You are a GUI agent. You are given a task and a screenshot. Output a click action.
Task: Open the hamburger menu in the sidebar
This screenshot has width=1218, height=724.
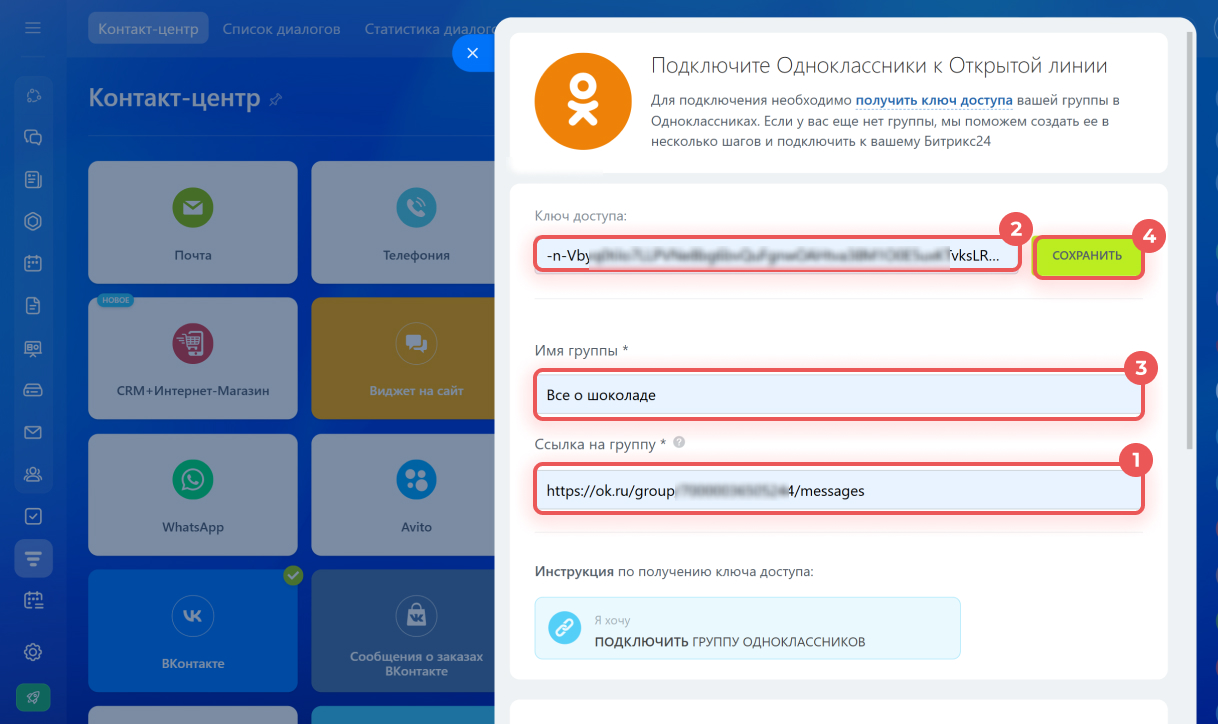[x=33, y=28]
